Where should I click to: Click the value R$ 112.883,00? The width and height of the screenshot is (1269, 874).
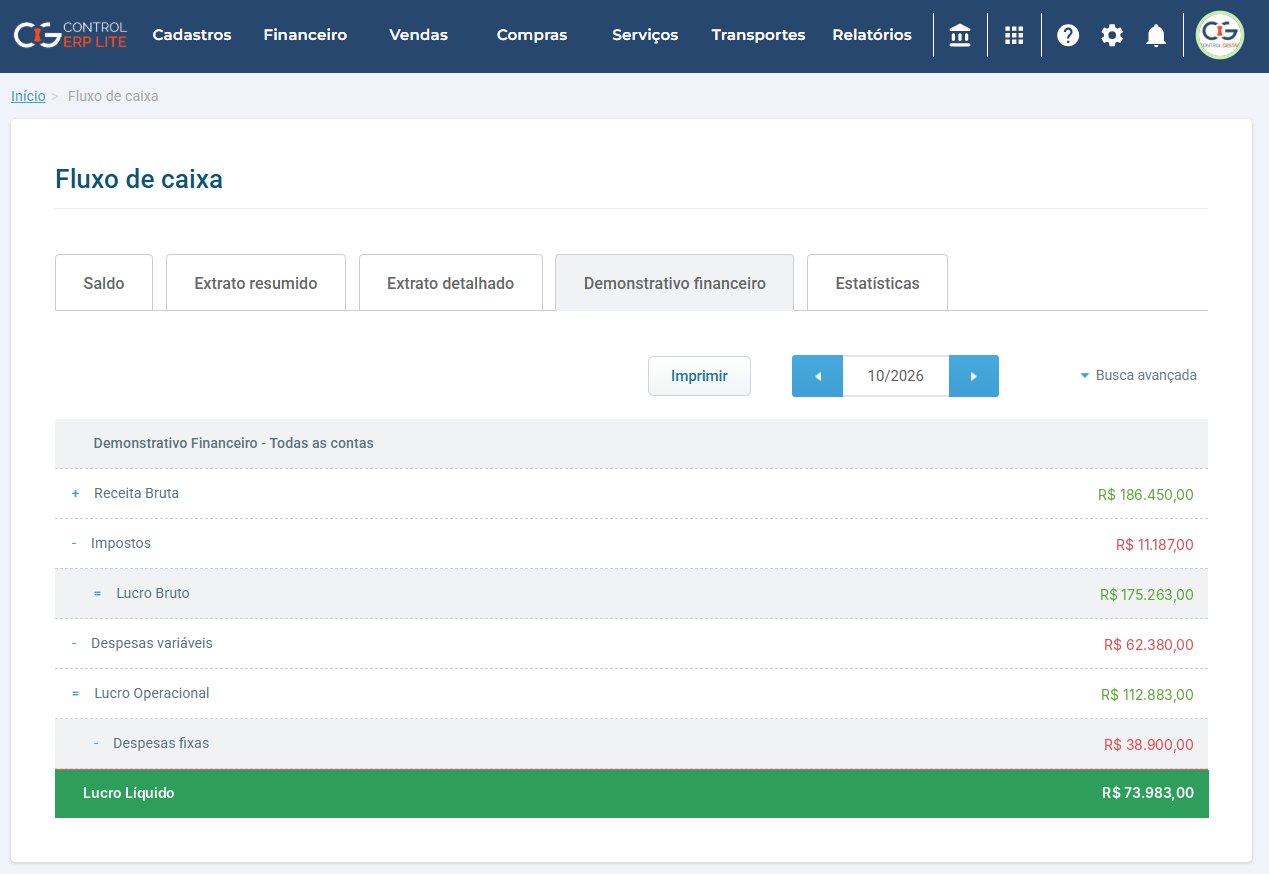[x=1147, y=695]
